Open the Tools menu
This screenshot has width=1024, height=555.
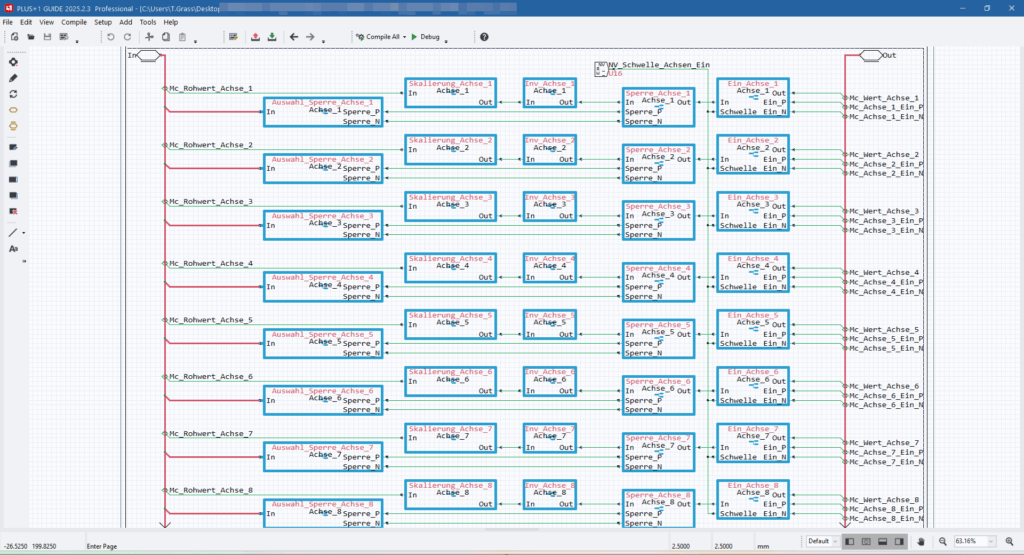coord(148,21)
